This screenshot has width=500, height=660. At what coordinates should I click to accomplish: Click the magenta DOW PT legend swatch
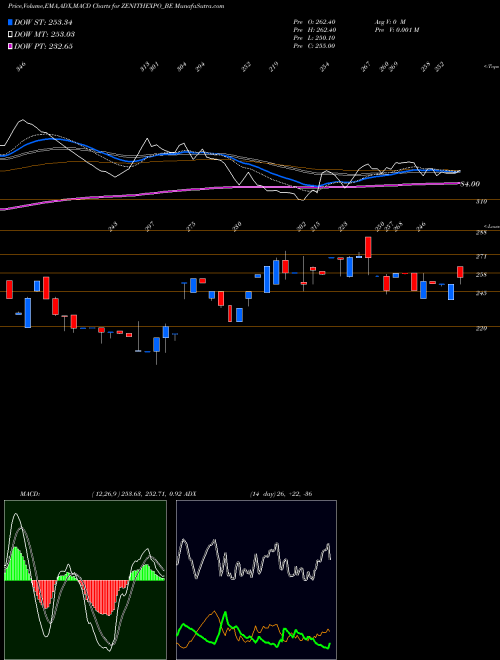(10, 46)
